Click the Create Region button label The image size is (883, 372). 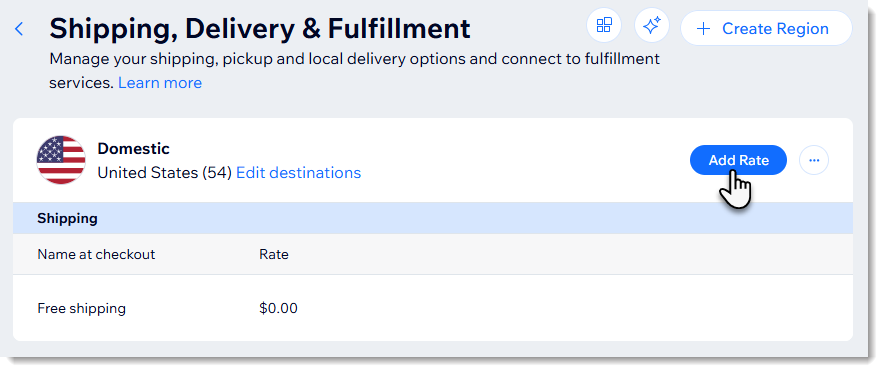point(775,29)
